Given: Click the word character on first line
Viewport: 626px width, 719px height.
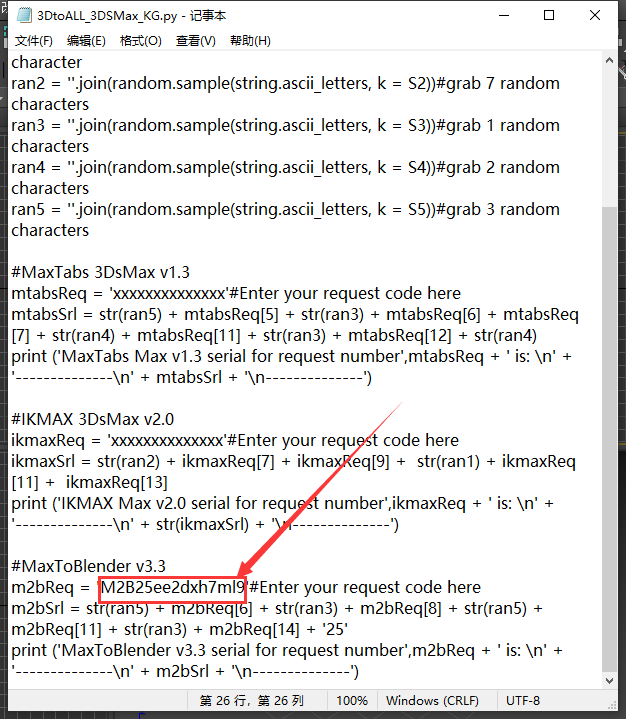Looking at the screenshot, I should click(46, 62).
